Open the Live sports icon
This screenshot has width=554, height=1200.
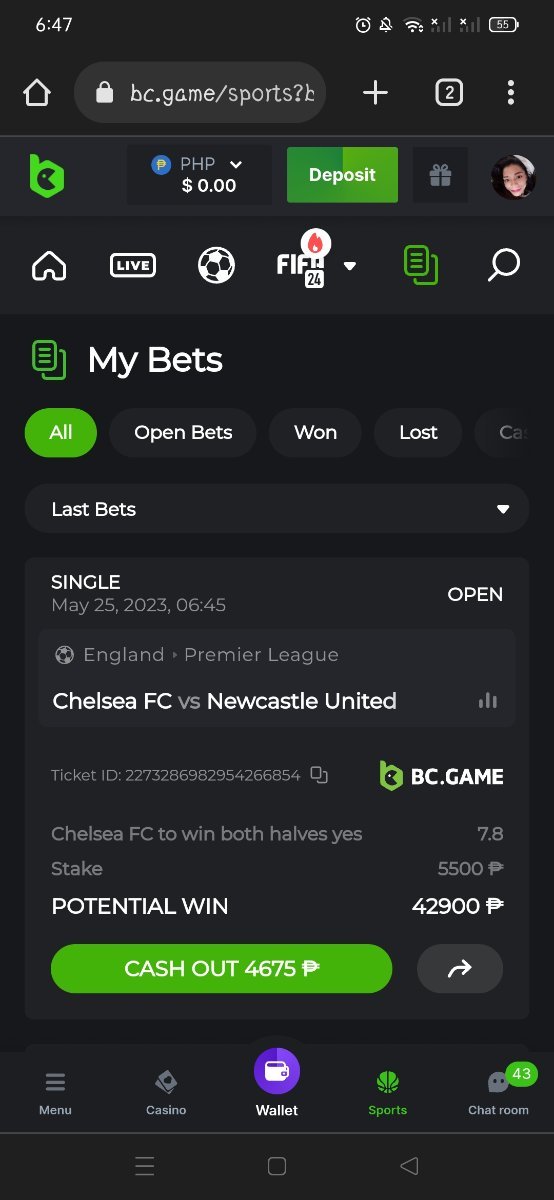133,265
